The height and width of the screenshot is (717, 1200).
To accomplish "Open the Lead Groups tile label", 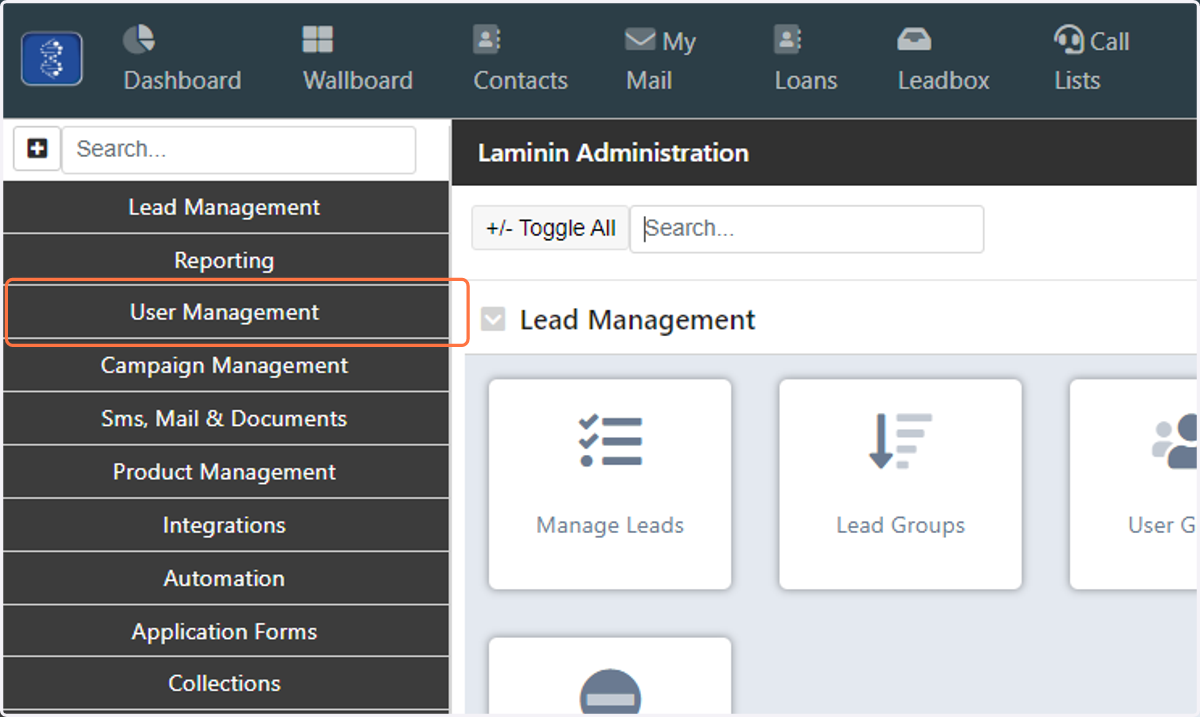I will pyautogui.click(x=901, y=525).
